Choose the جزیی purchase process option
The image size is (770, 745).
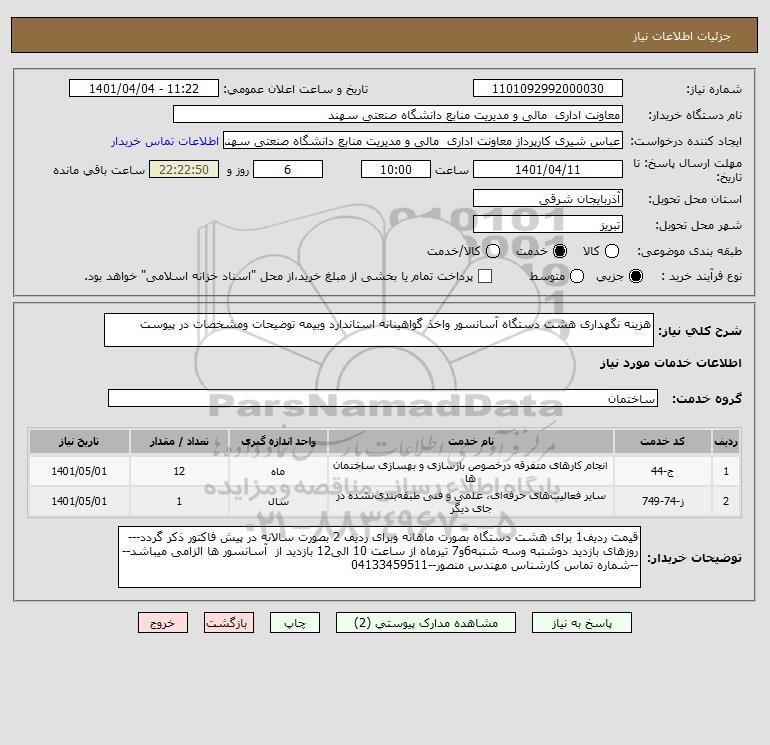click(x=635, y=276)
